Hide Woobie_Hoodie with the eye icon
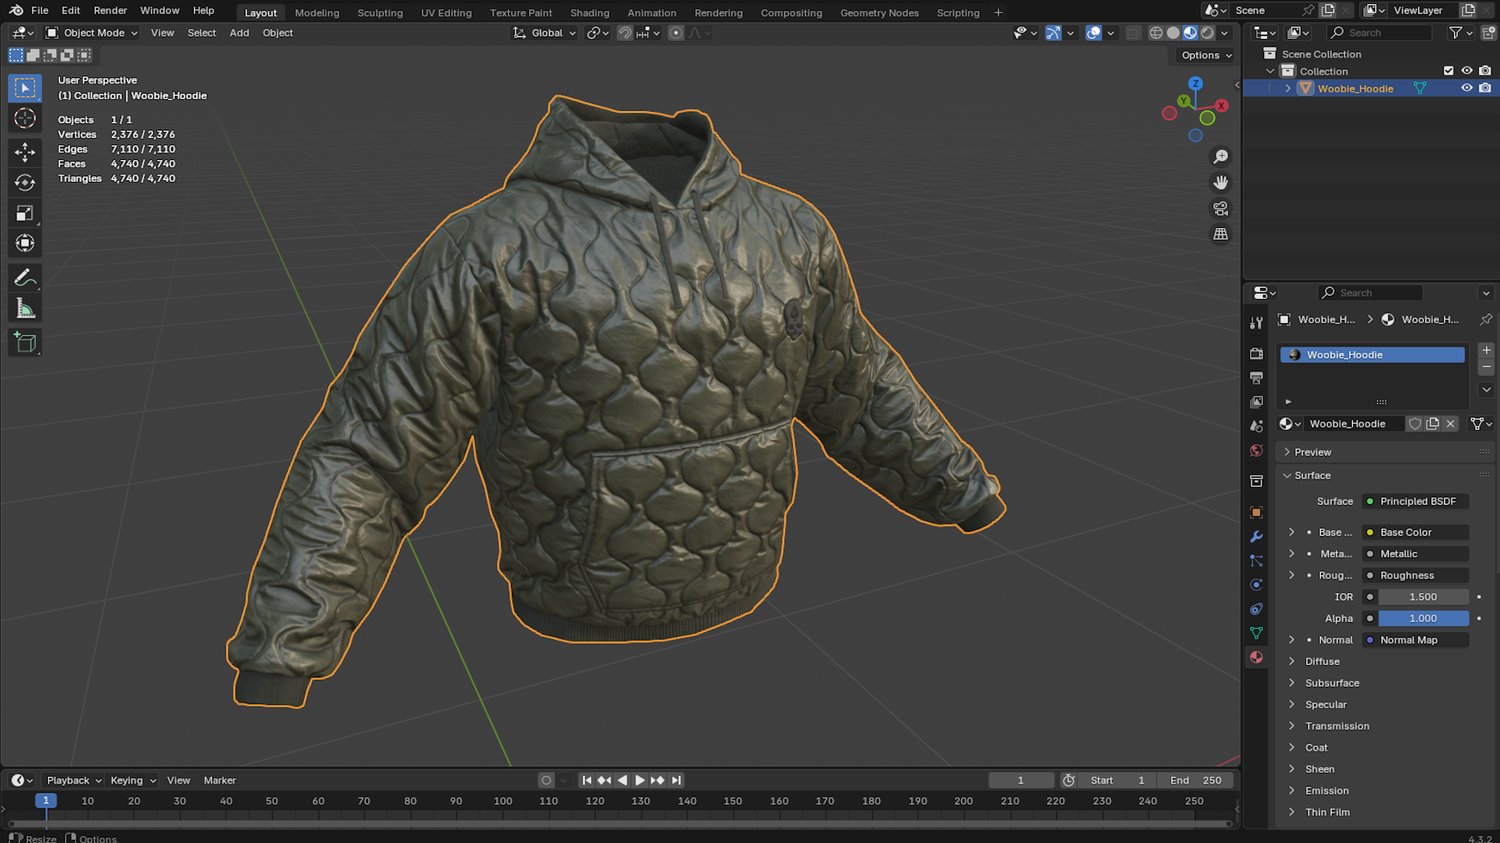This screenshot has height=843, width=1500. pos(1466,88)
